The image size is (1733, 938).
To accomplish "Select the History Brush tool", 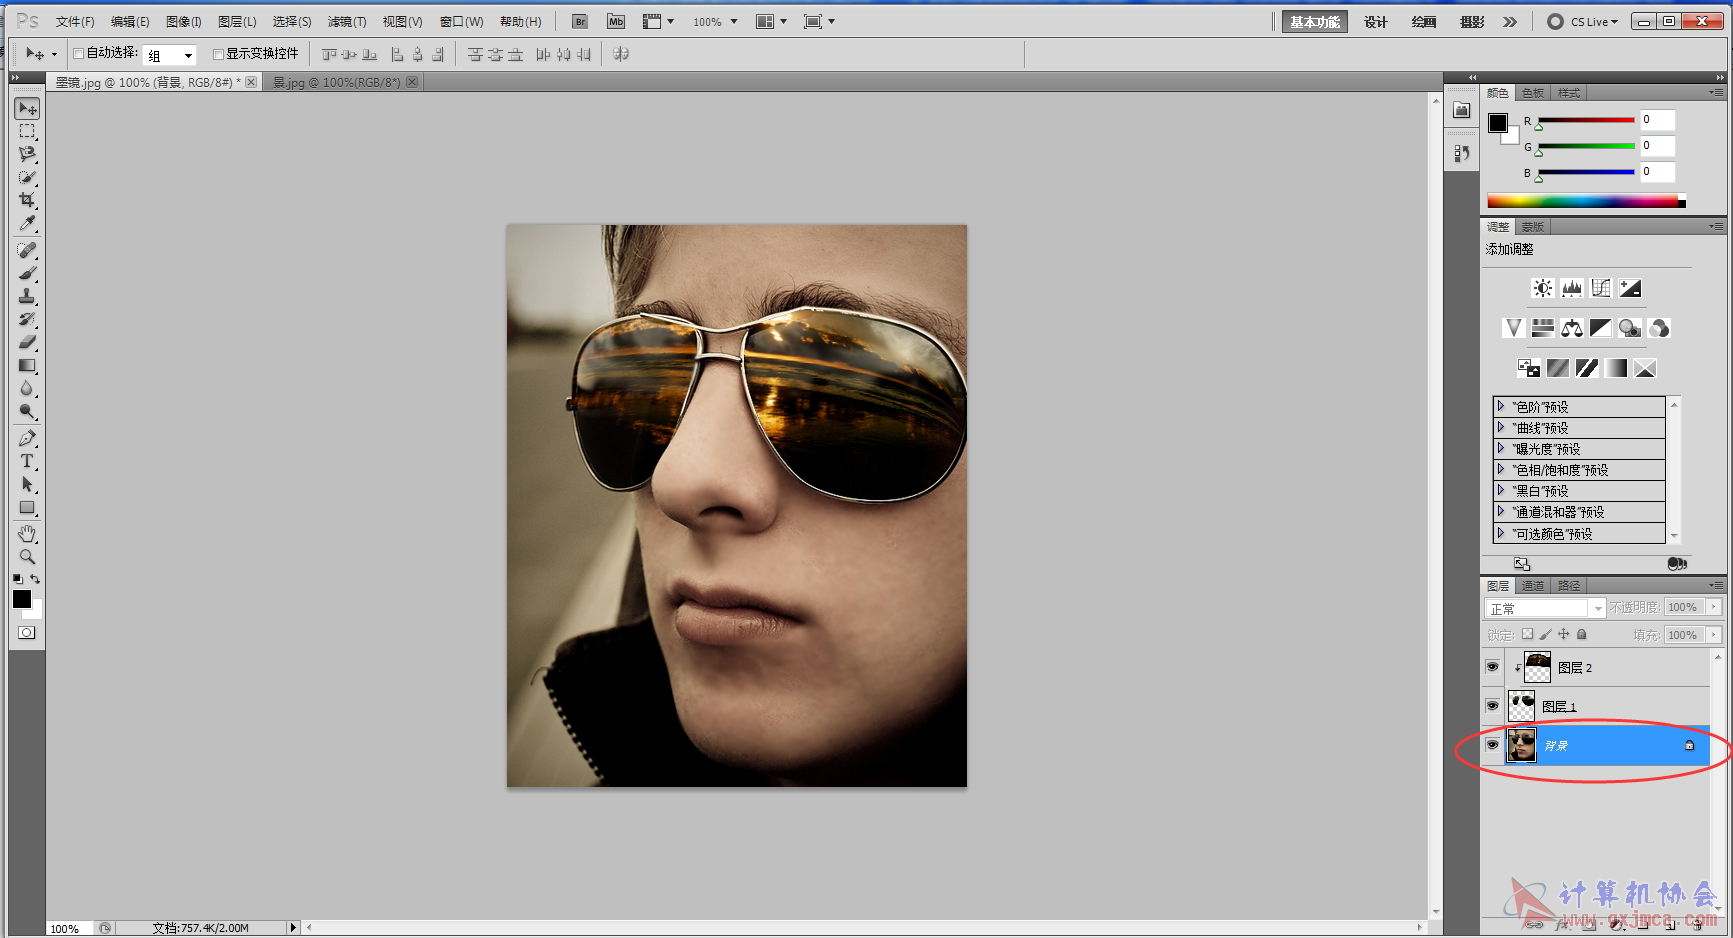I will [27, 319].
